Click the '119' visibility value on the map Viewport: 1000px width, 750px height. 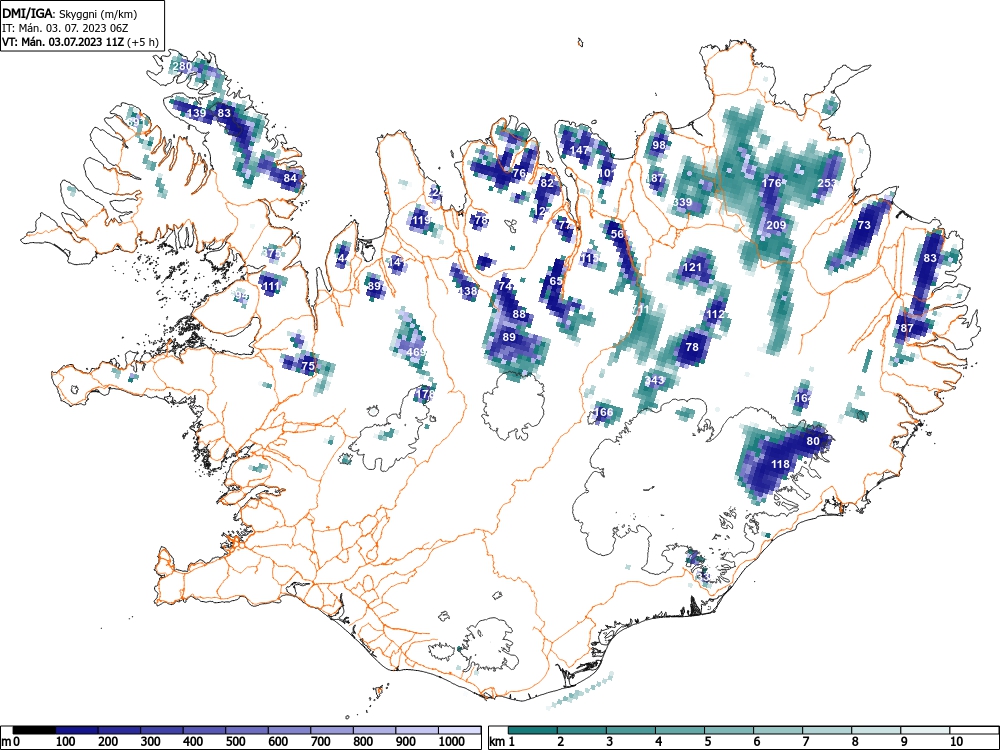[x=421, y=221]
